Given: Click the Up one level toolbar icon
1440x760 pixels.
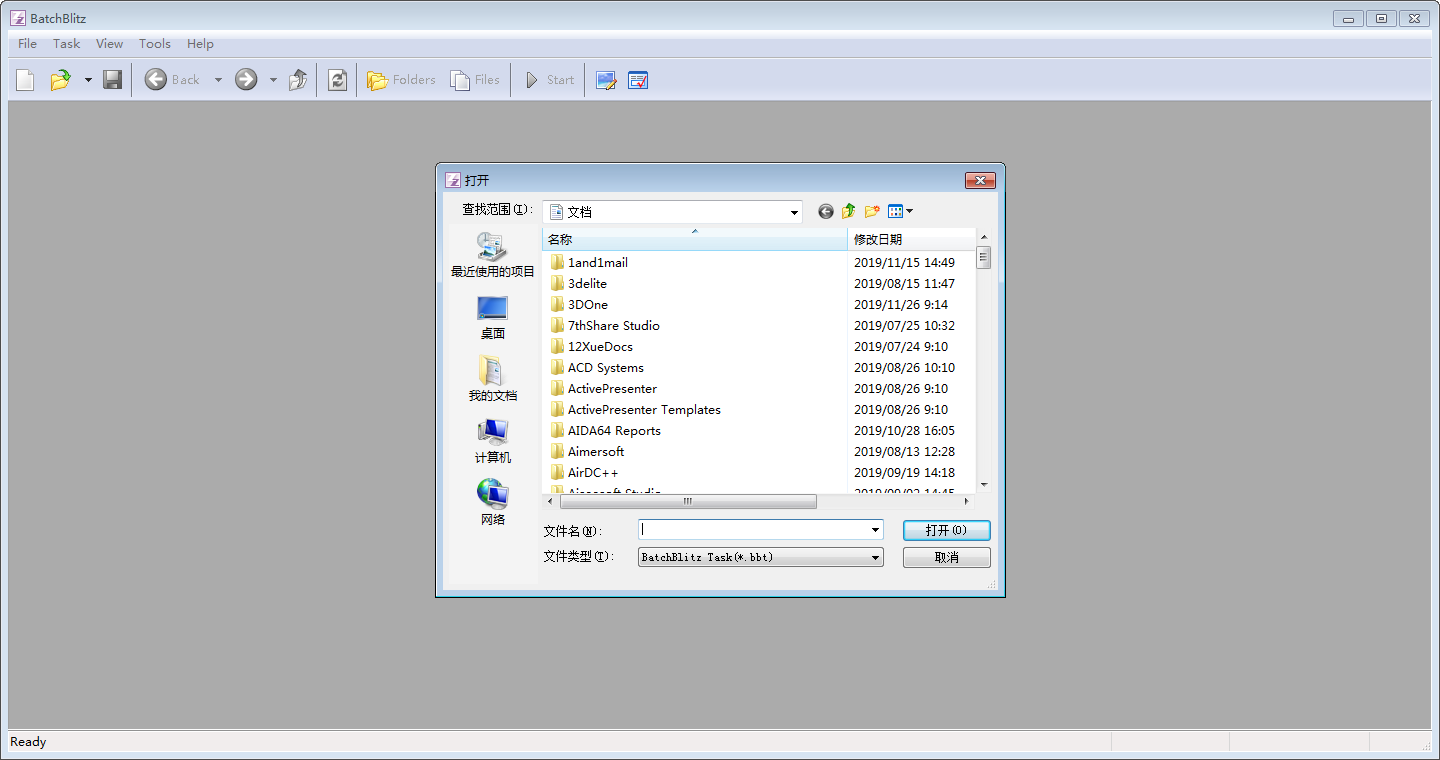Looking at the screenshot, I should coord(298,80).
